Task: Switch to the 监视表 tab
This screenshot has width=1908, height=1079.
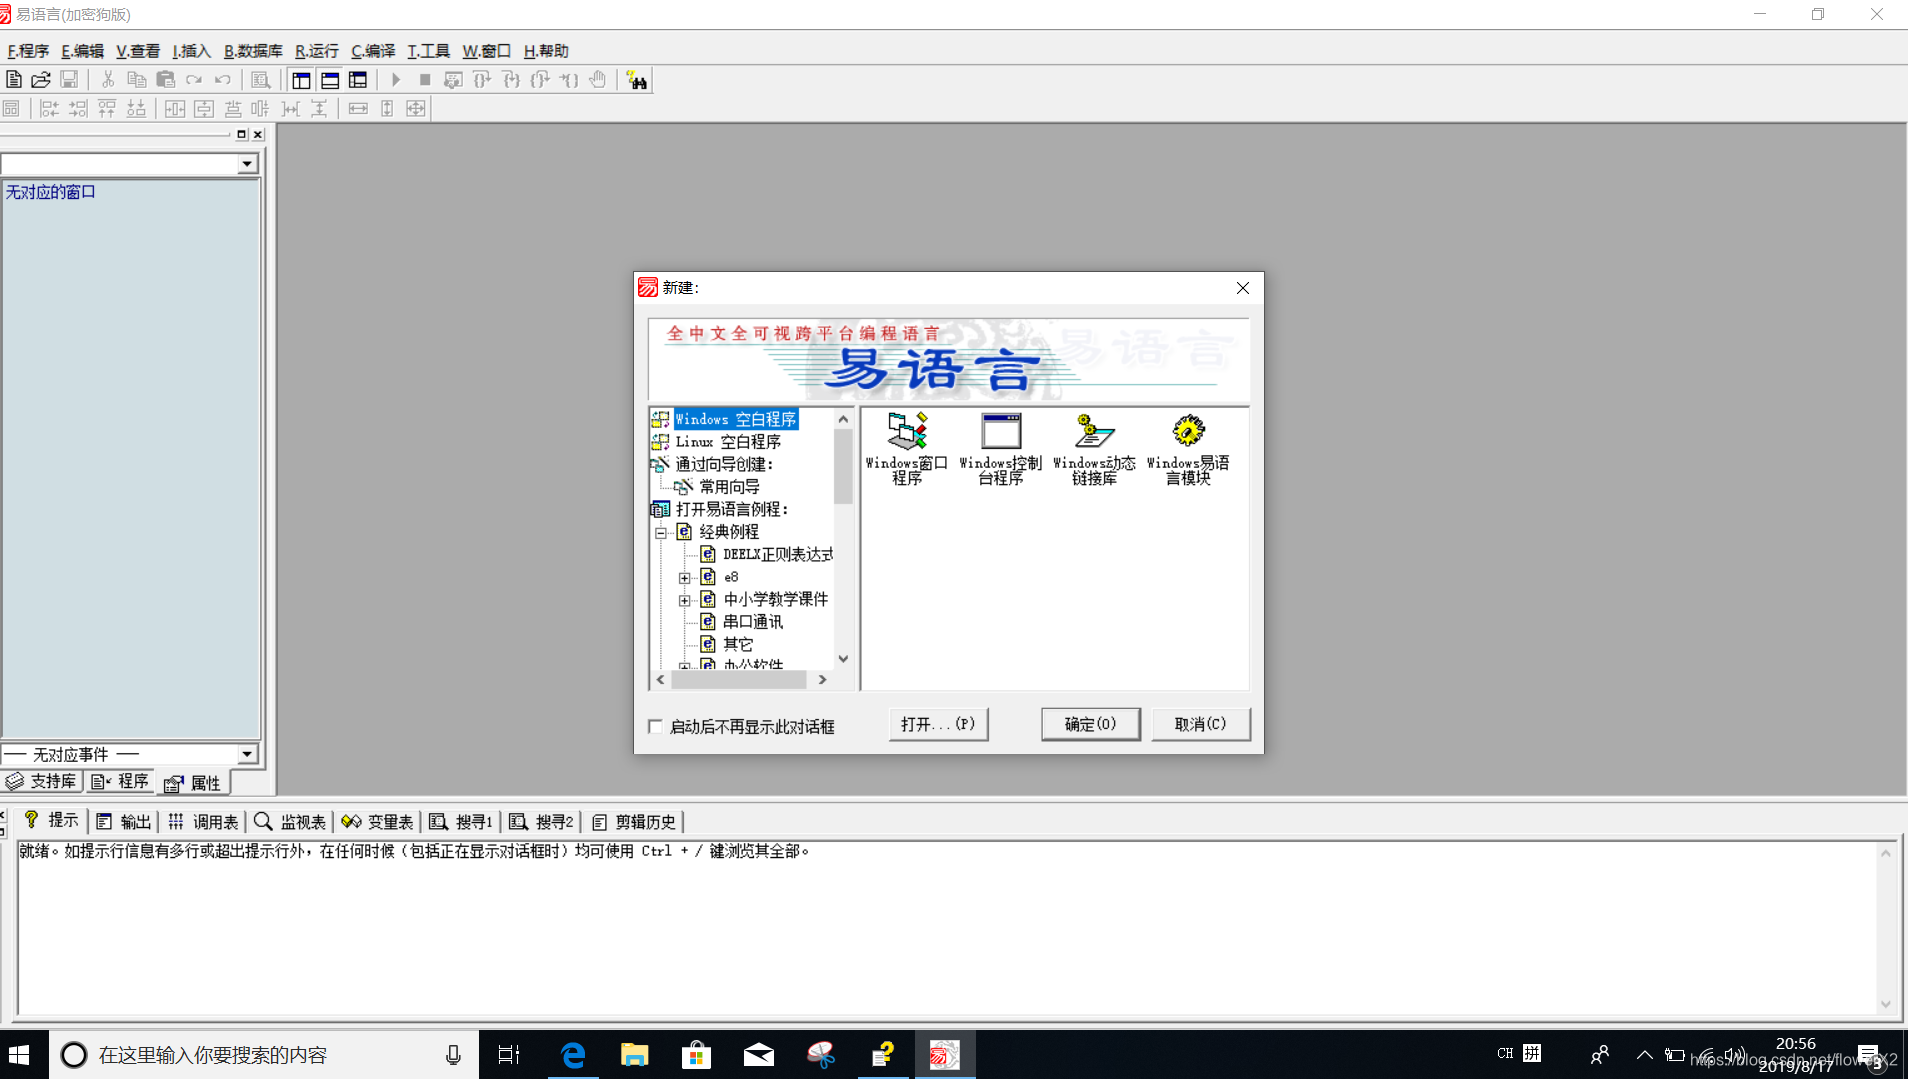Action: 291,822
